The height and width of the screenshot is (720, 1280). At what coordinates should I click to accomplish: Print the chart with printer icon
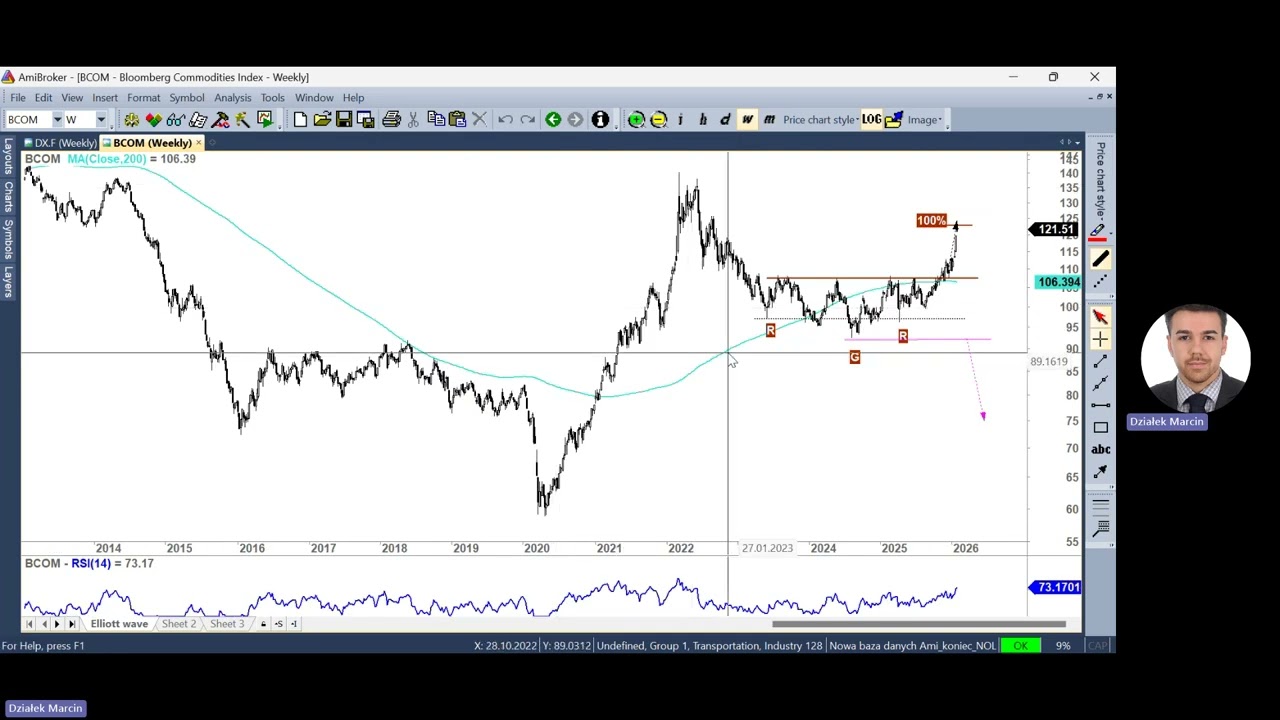(x=391, y=120)
